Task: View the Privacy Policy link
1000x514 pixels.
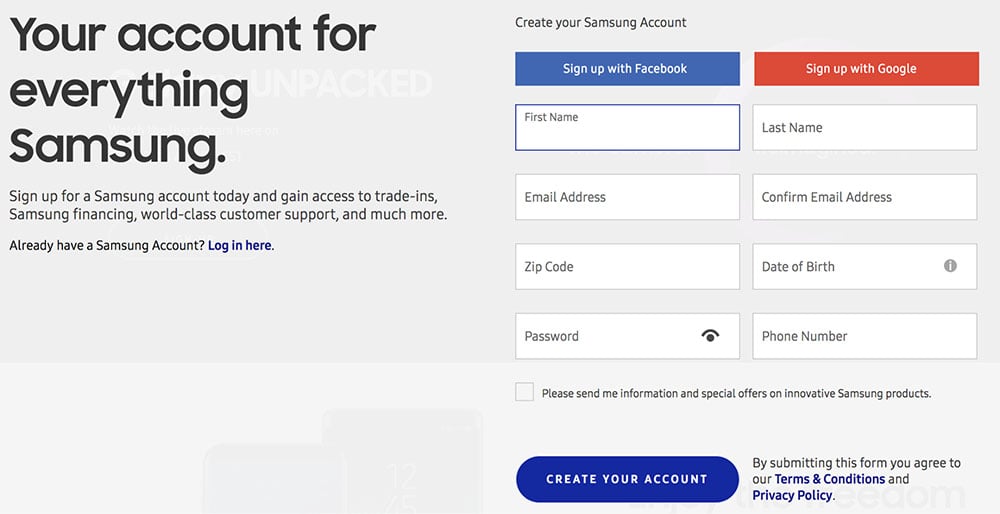Action: (792, 496)
